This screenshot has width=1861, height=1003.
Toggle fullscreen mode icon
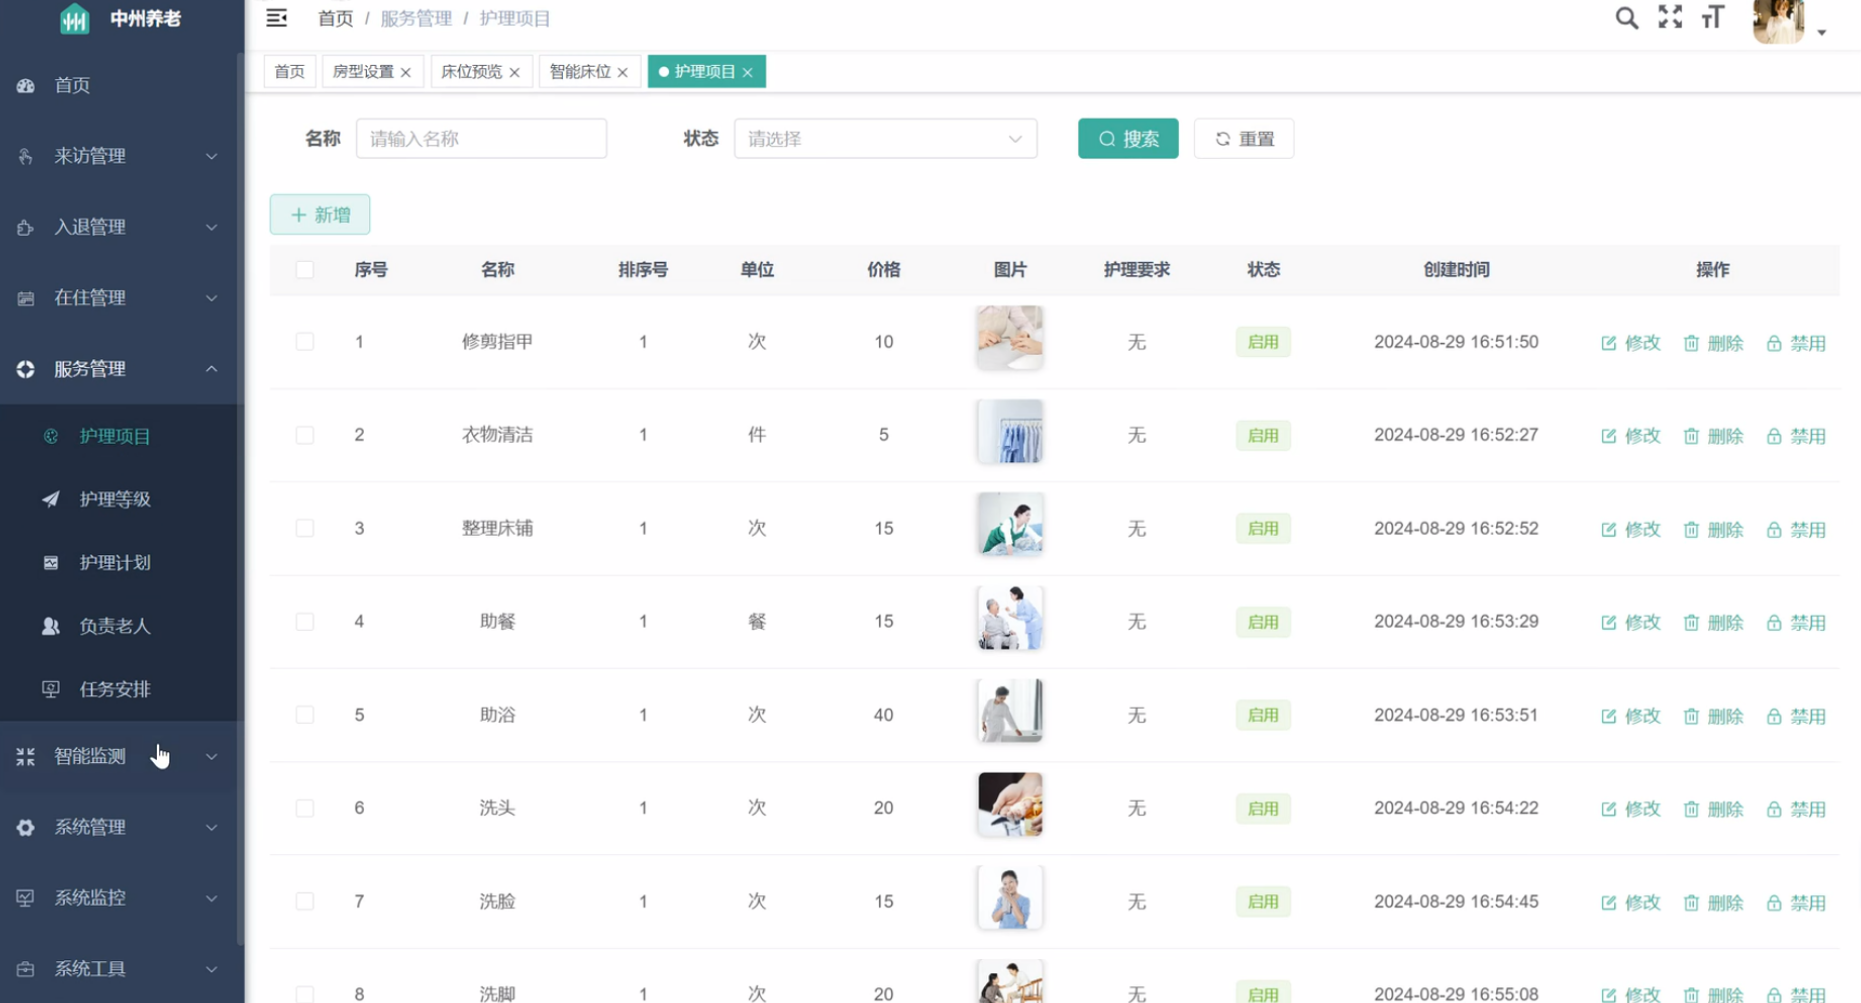pyautogui.click(x=1670, y=17)
